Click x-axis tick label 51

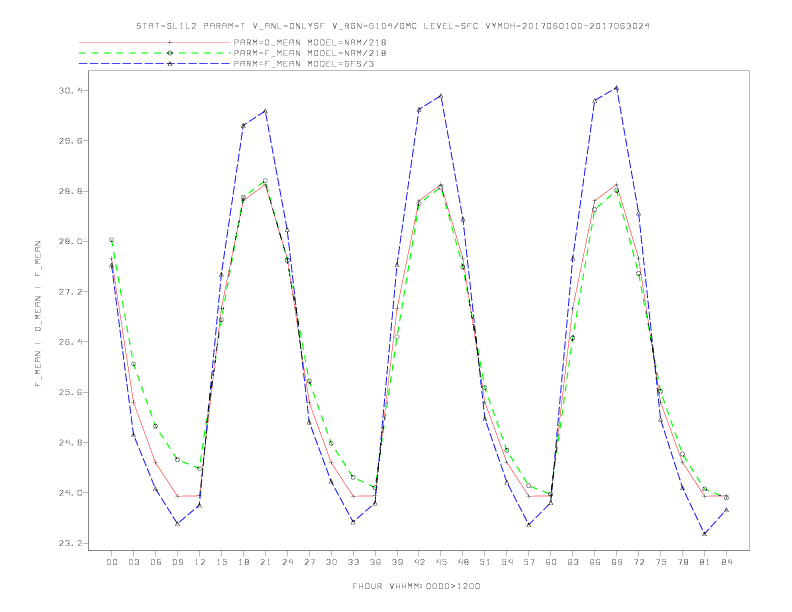[x=485, y=562]
